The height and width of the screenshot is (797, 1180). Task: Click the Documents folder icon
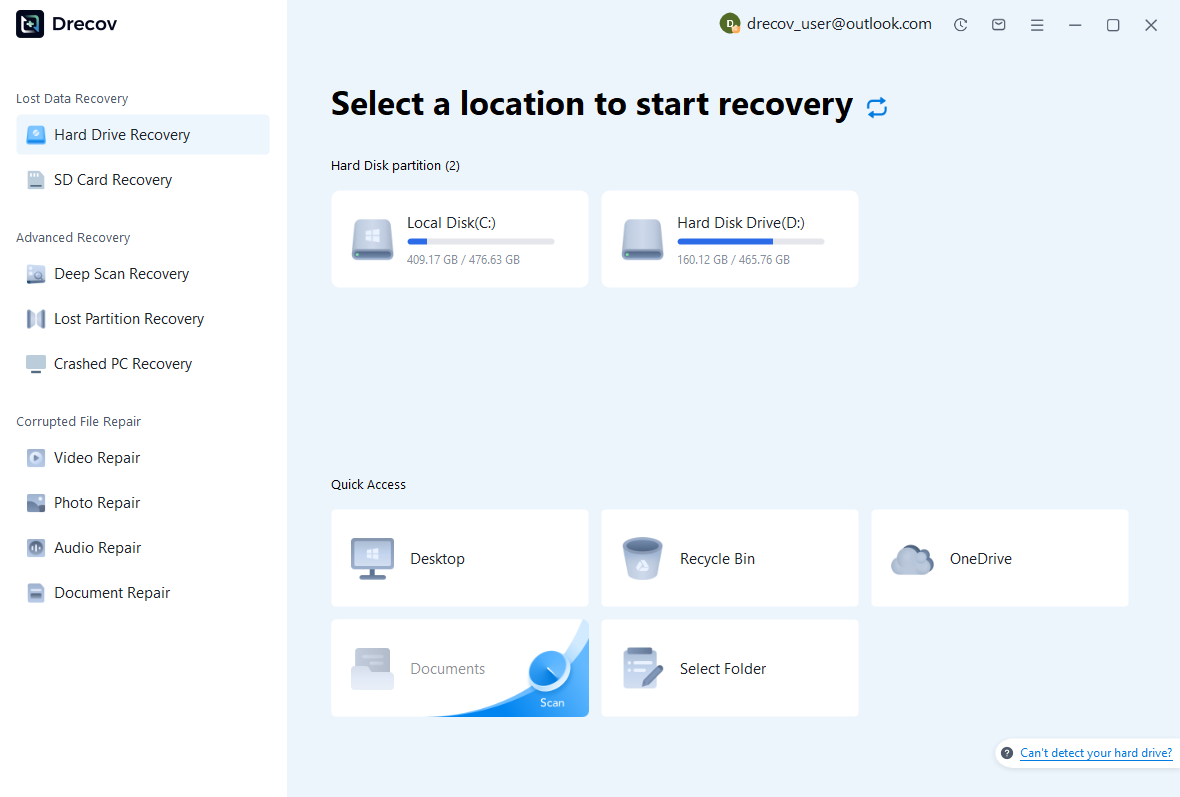[x=373, y=668]
